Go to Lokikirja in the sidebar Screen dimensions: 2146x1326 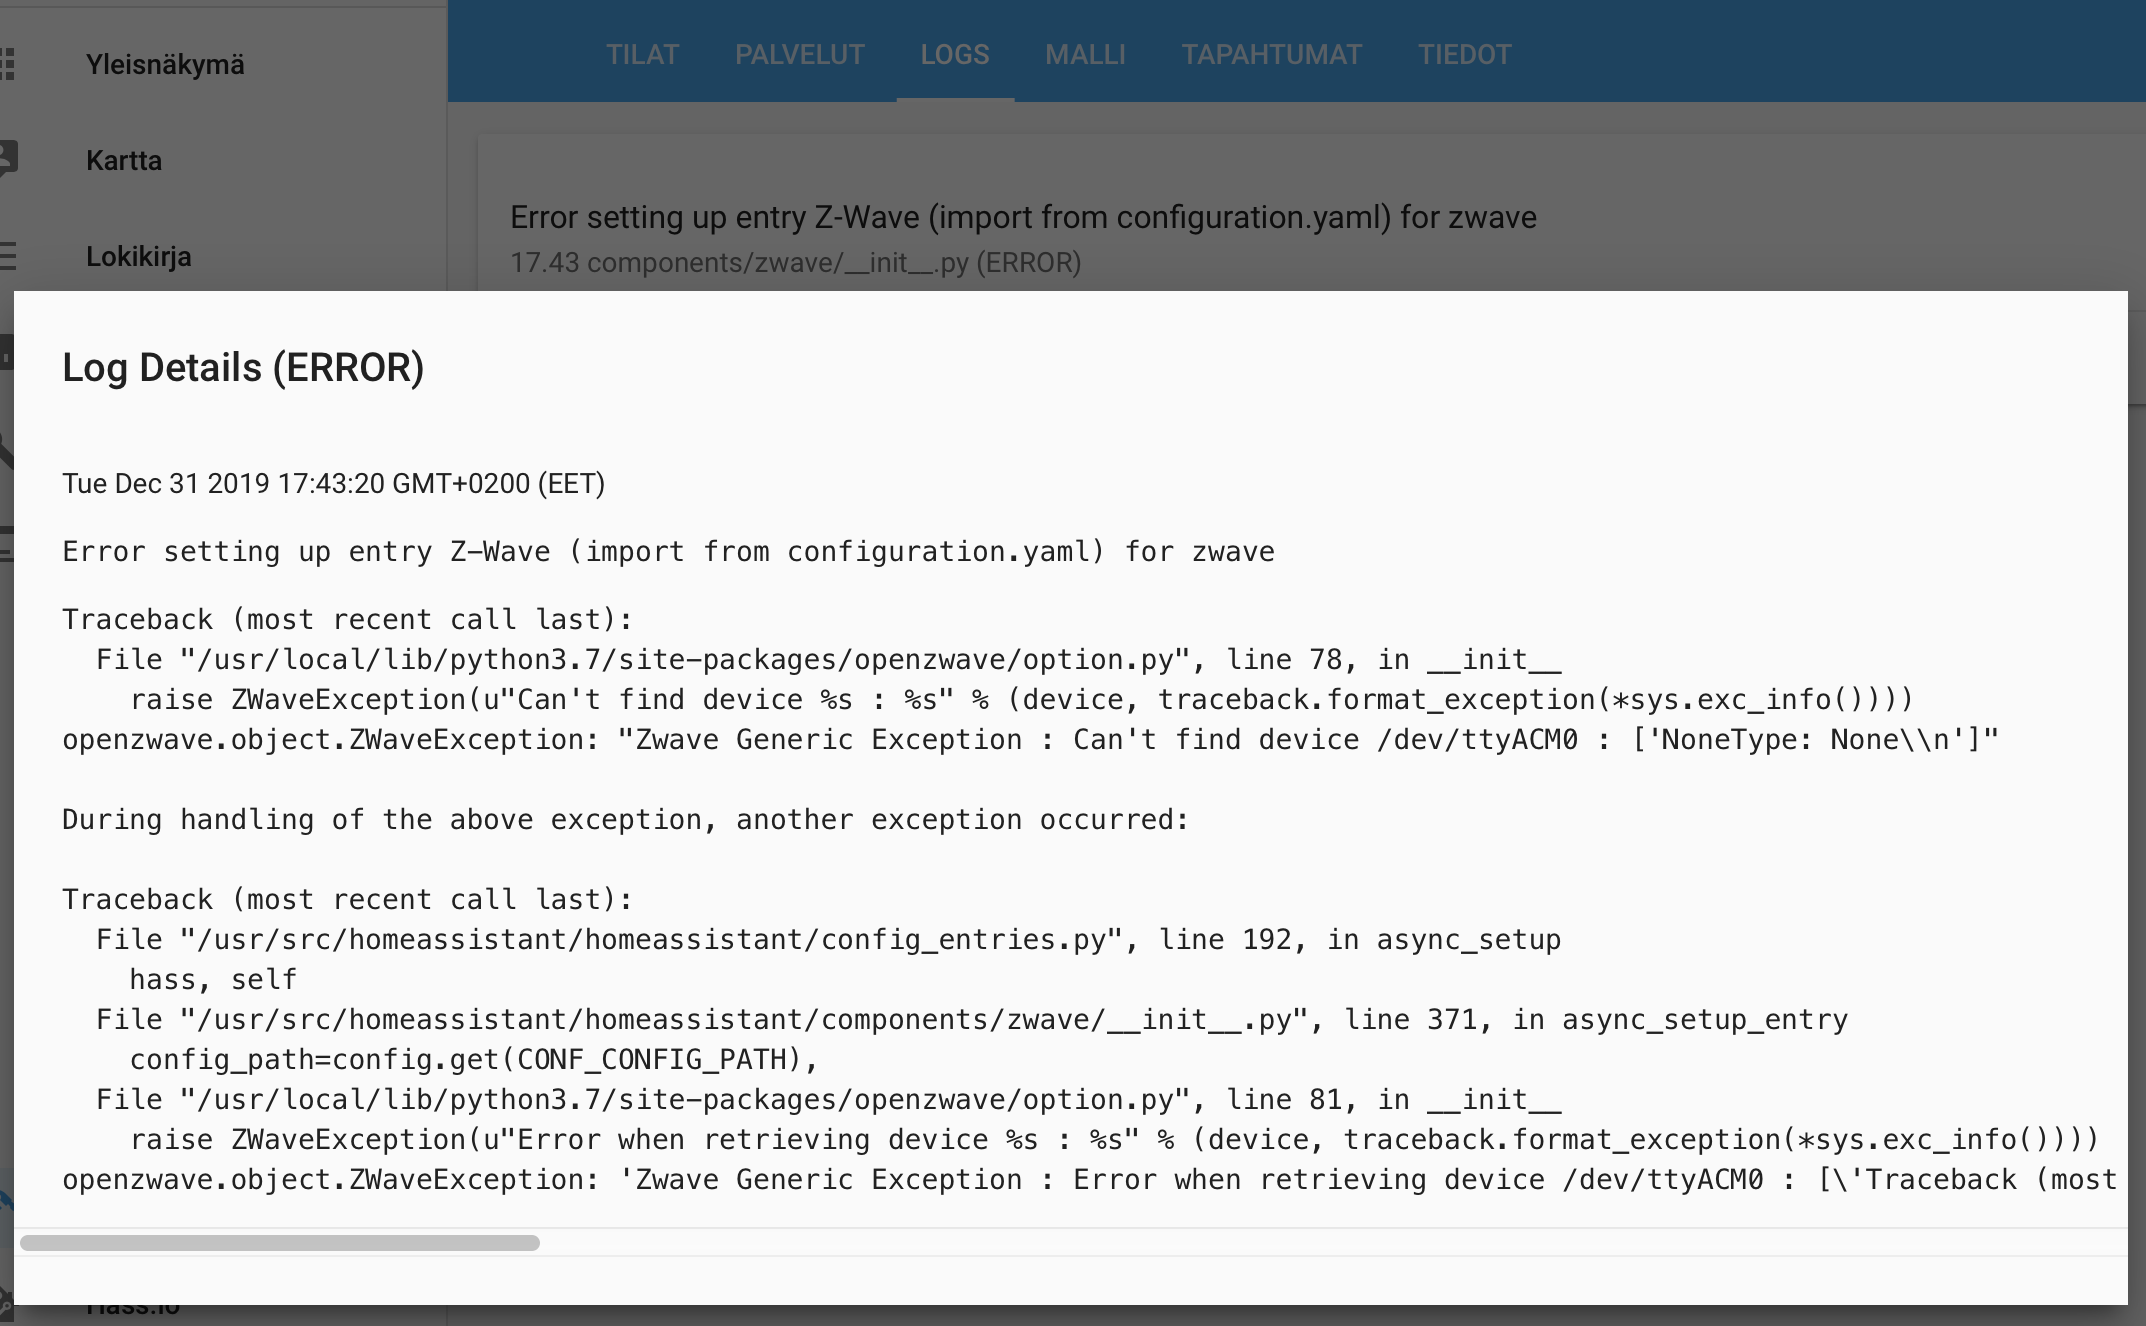click(139, 257)
